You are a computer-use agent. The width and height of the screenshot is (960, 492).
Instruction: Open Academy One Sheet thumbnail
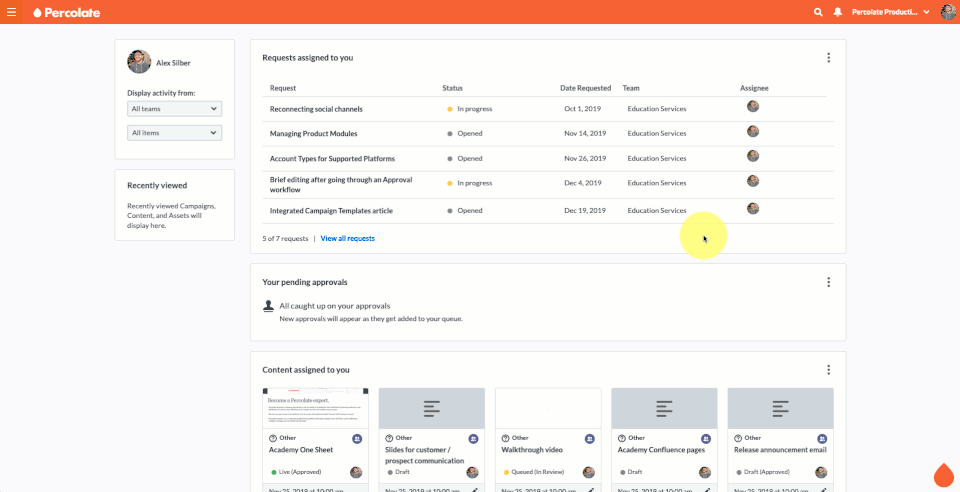click(315, 408)
